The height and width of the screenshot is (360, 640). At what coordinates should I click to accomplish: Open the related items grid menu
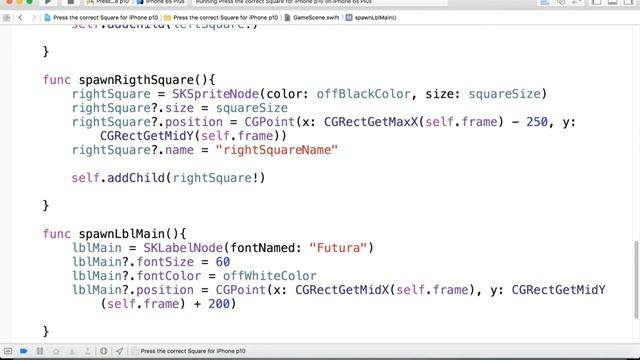coord(6,18)
